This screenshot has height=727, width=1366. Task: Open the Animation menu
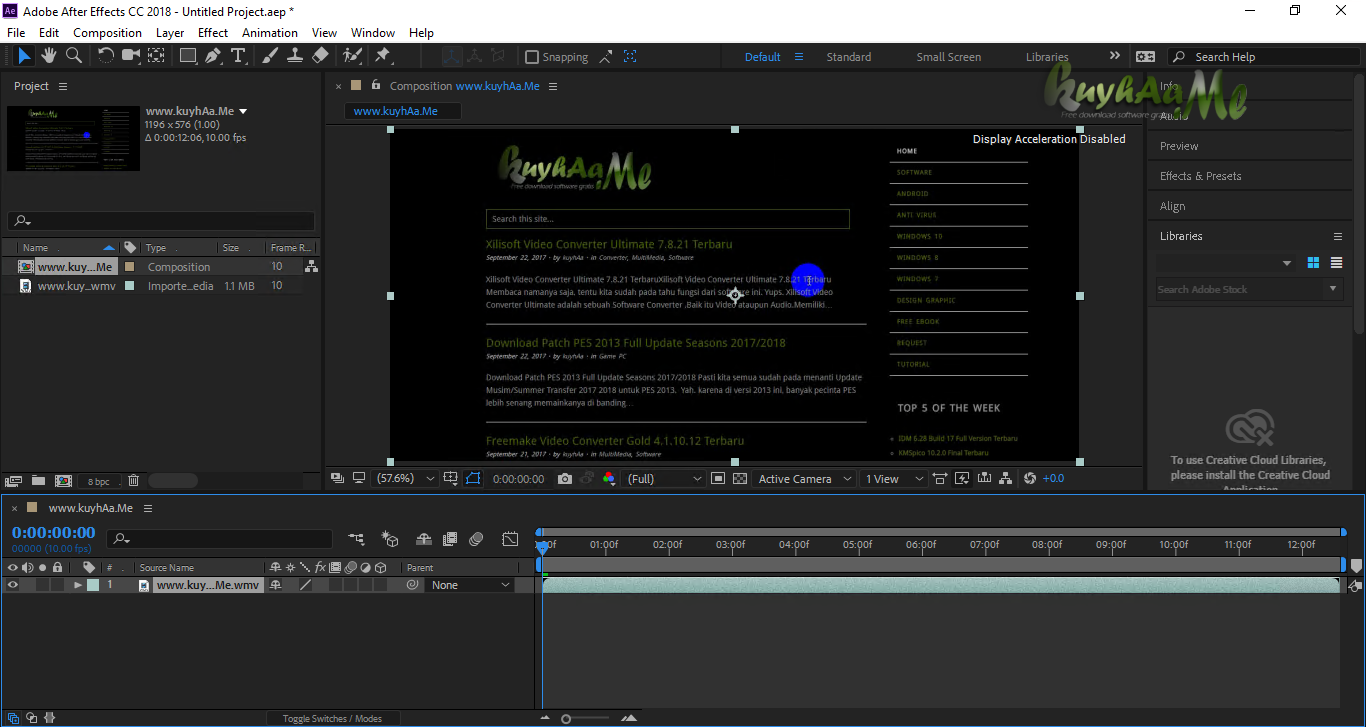point(270,32)
